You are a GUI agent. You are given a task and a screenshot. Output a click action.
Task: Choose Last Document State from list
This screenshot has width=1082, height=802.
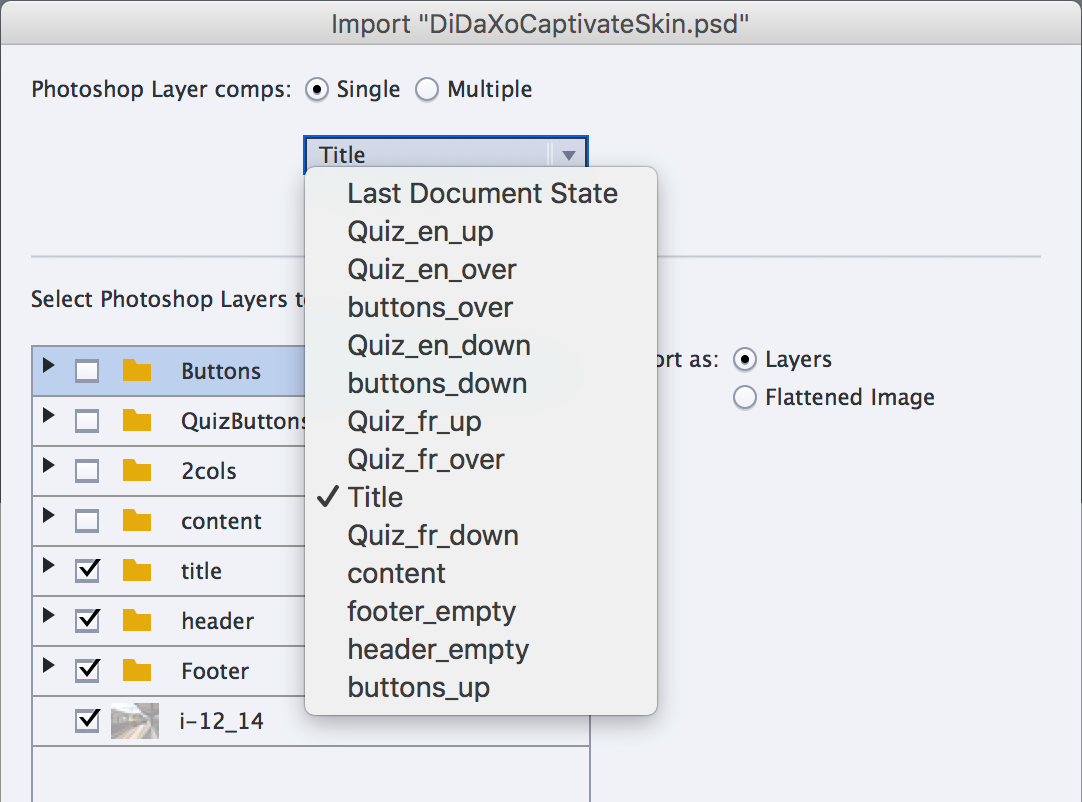click(482, 193)
